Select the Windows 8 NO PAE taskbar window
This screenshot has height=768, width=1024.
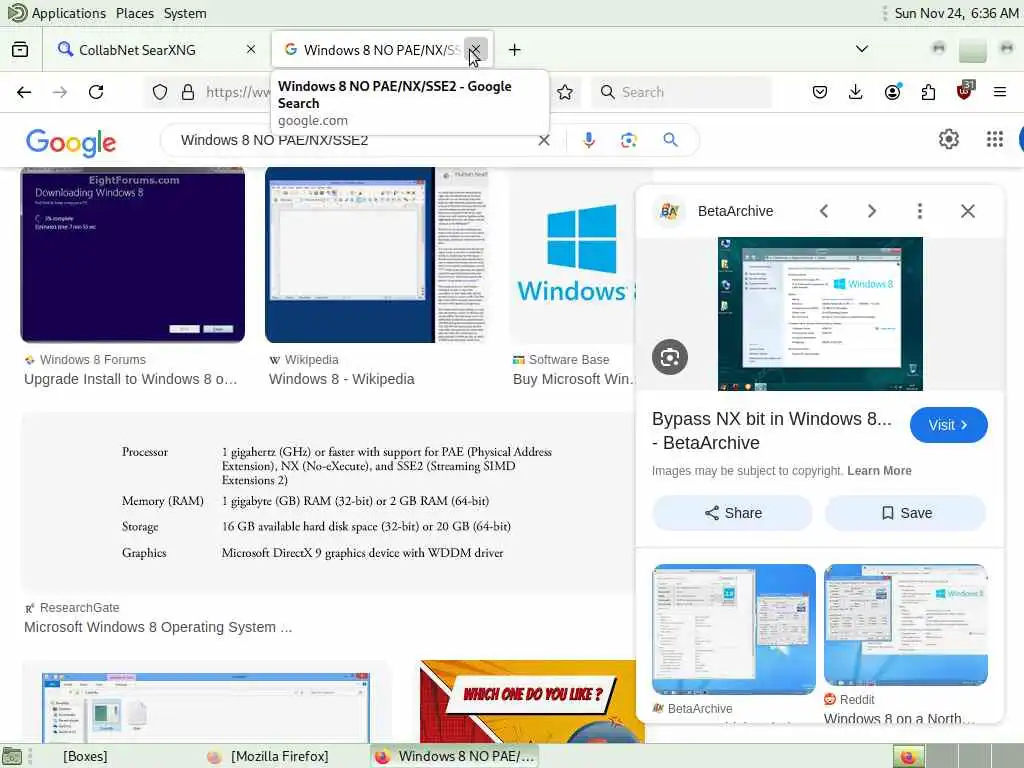tap(455, 756)
